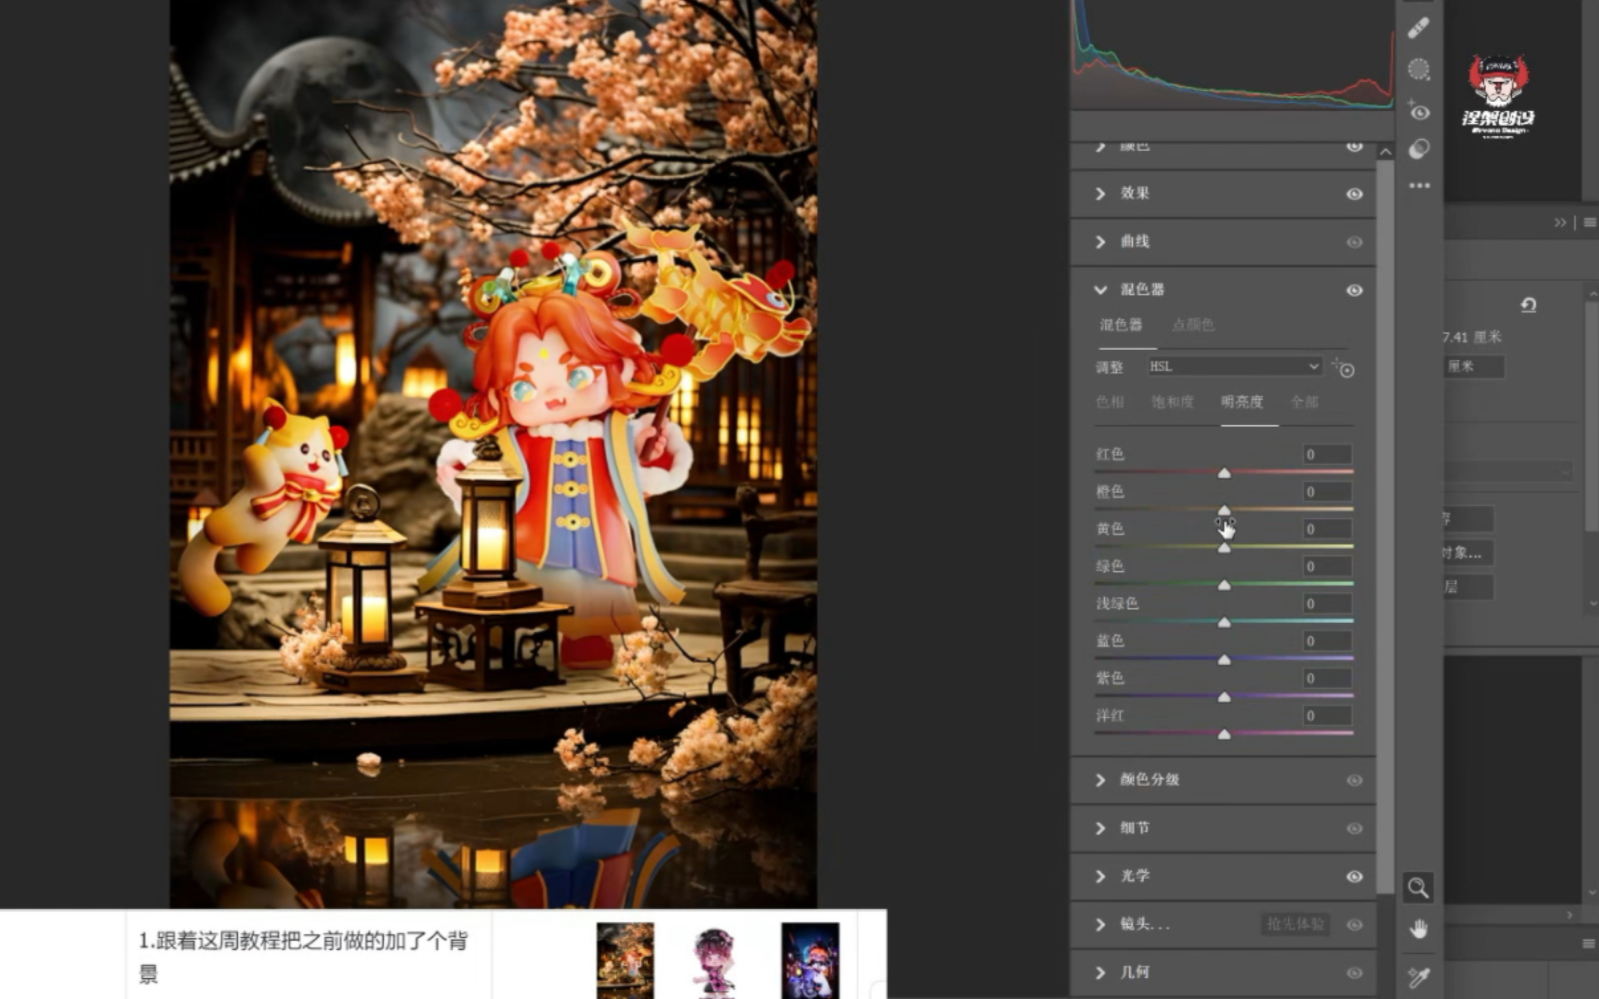Select the Zoom magnifier tool
The width and height of the screenshot is (1599, 999).
[x=1417, y=887]
